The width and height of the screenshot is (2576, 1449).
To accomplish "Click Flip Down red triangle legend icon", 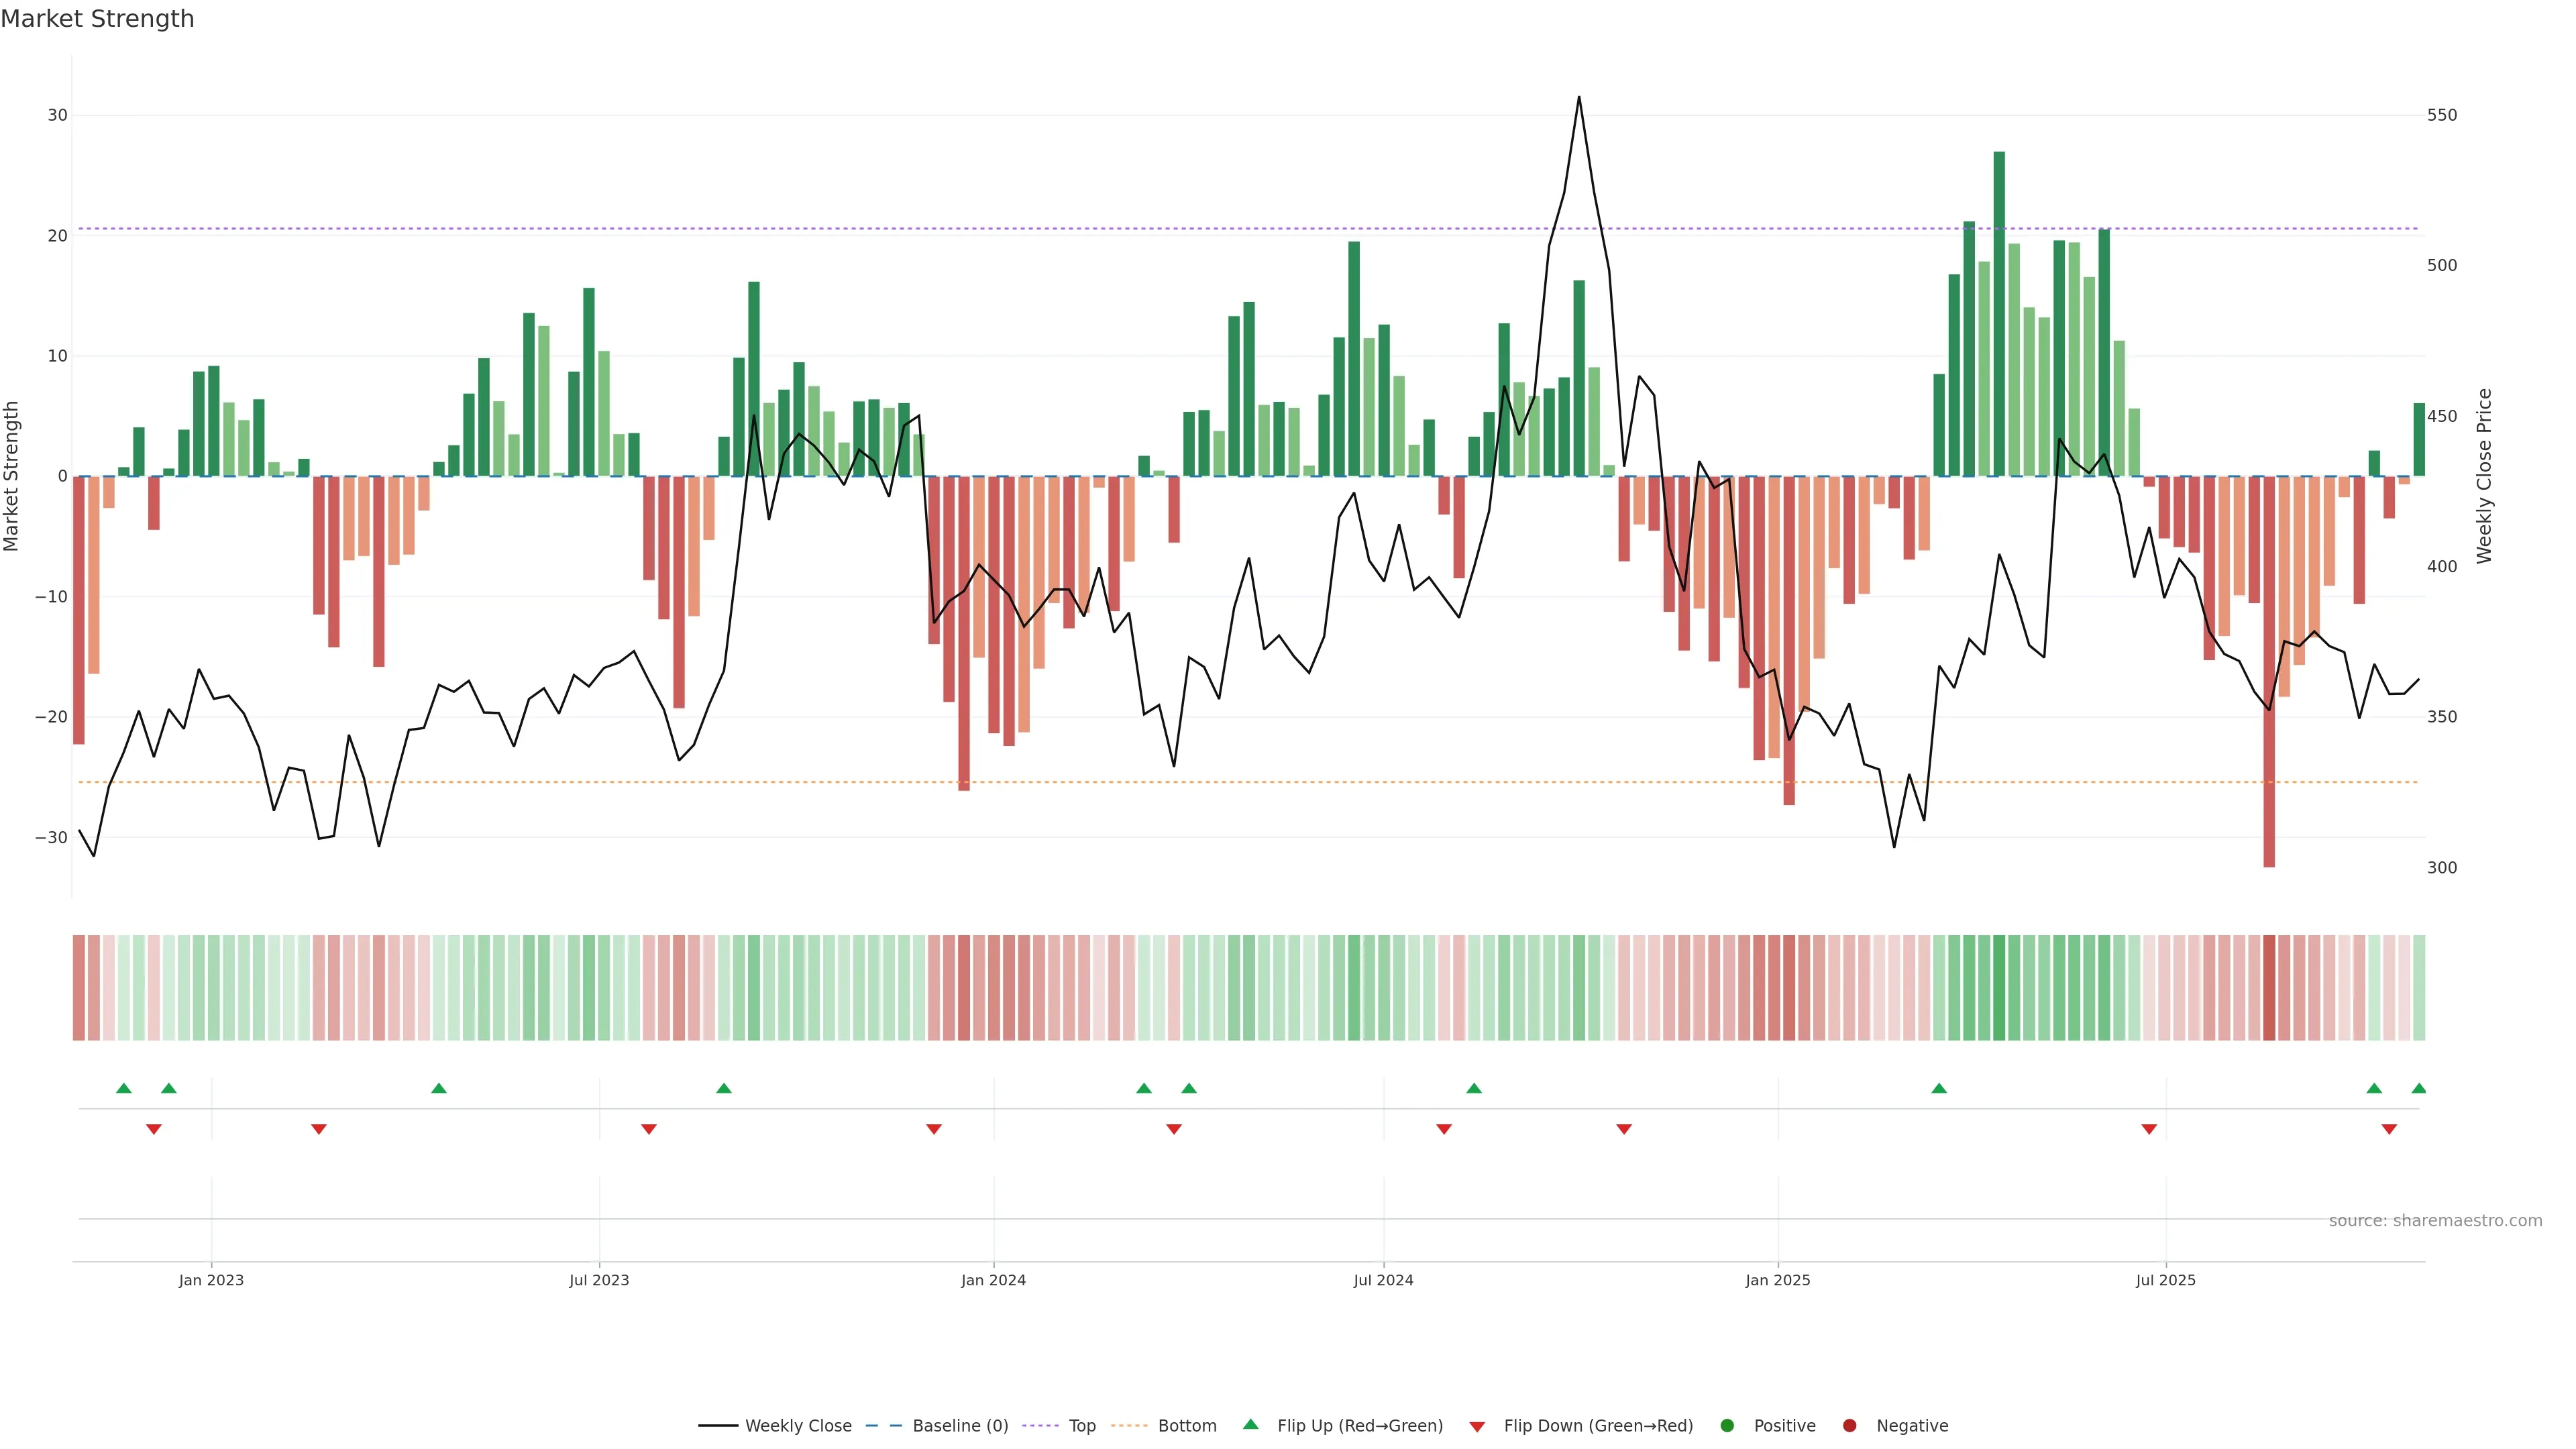I will (x=1477, y=1426).
